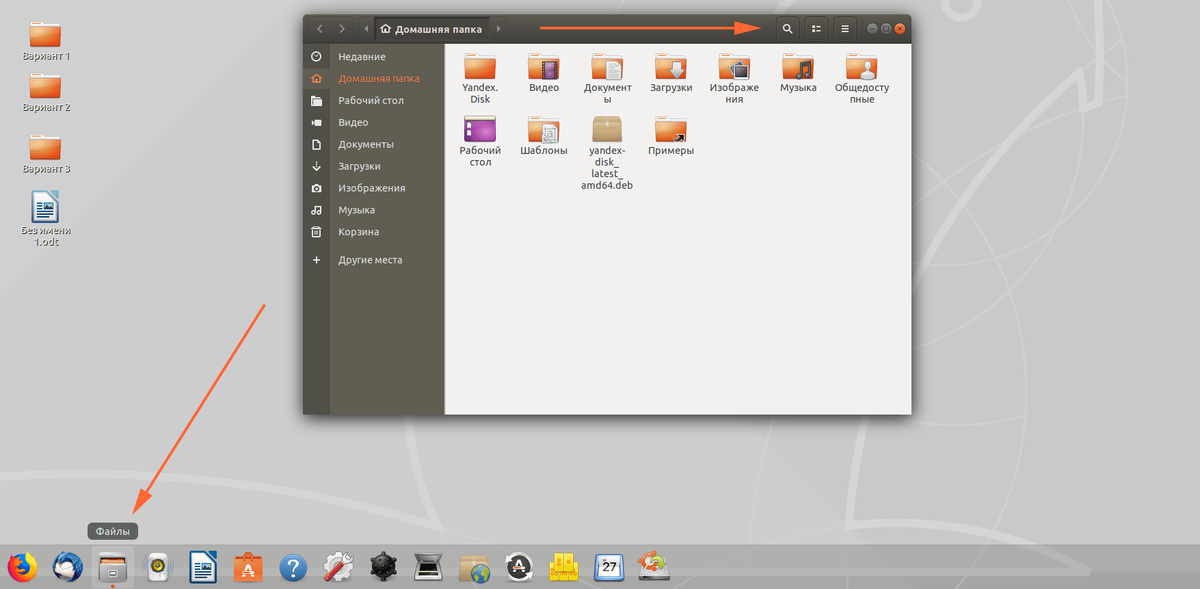Screen dimensions: 1200x589
Task: Click the Files icon in the dock
Action: click(112, 567)
